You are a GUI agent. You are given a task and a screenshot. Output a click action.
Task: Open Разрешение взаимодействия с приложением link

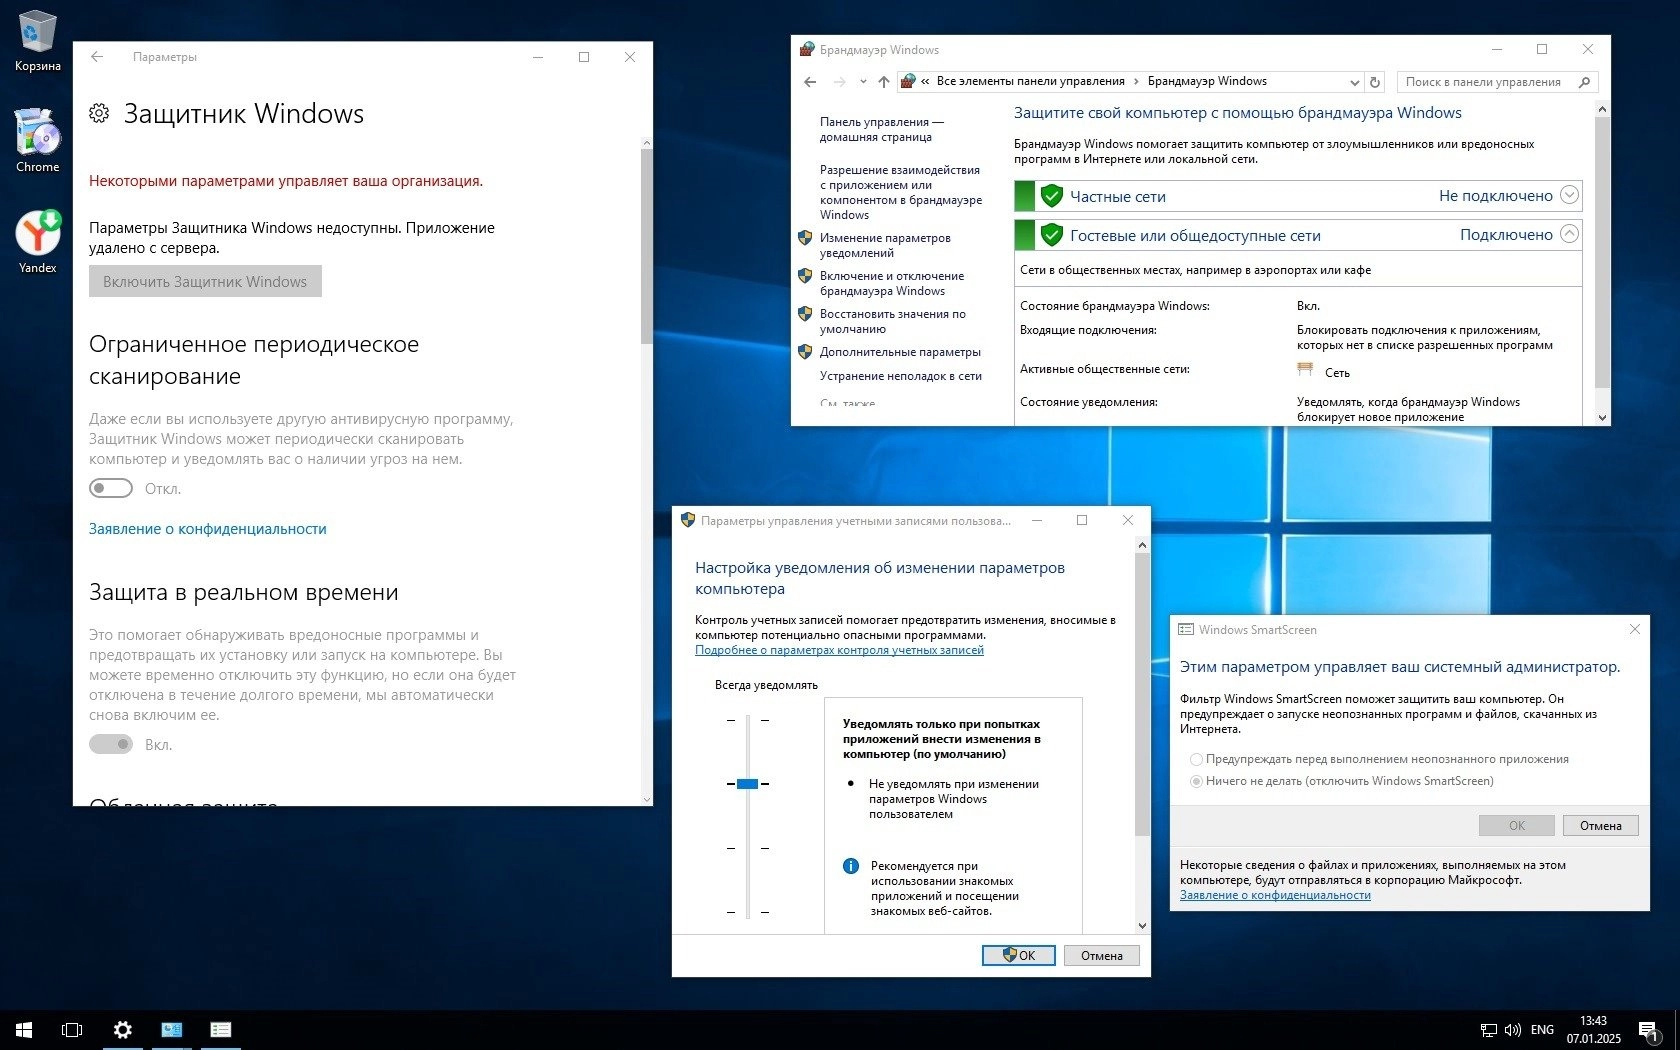pyautogui.click(x=901, y=192)
